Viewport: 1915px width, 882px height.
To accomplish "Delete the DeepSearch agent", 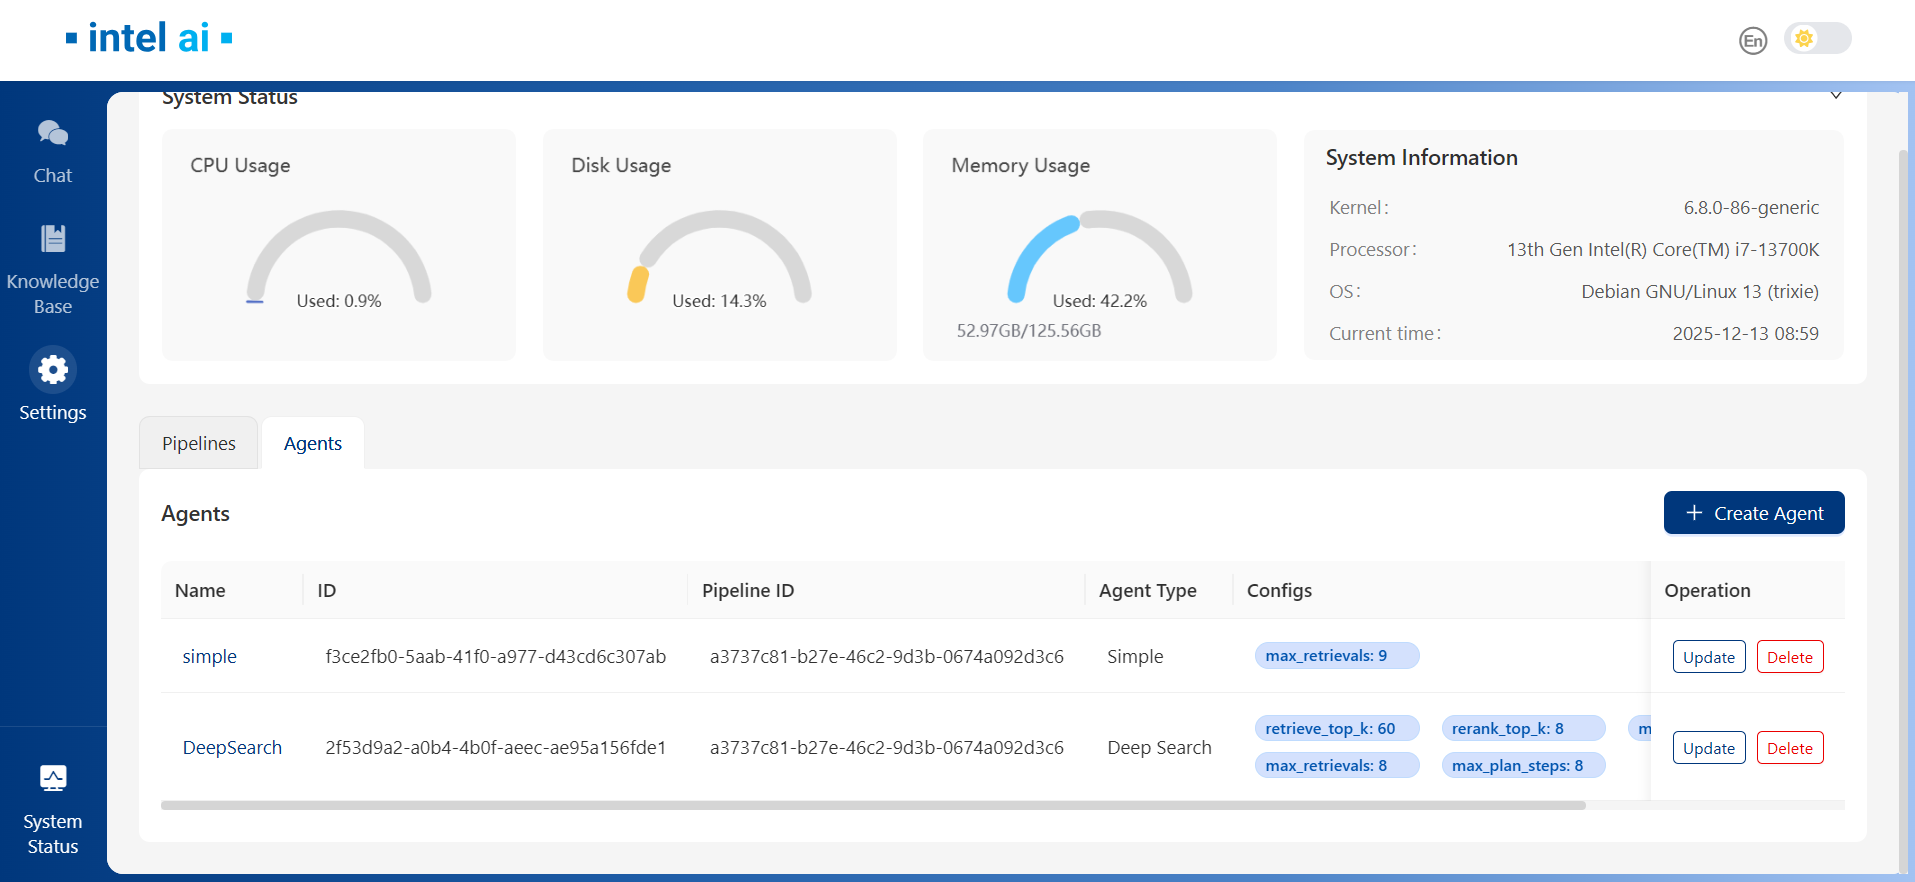I will point(1789,748).
